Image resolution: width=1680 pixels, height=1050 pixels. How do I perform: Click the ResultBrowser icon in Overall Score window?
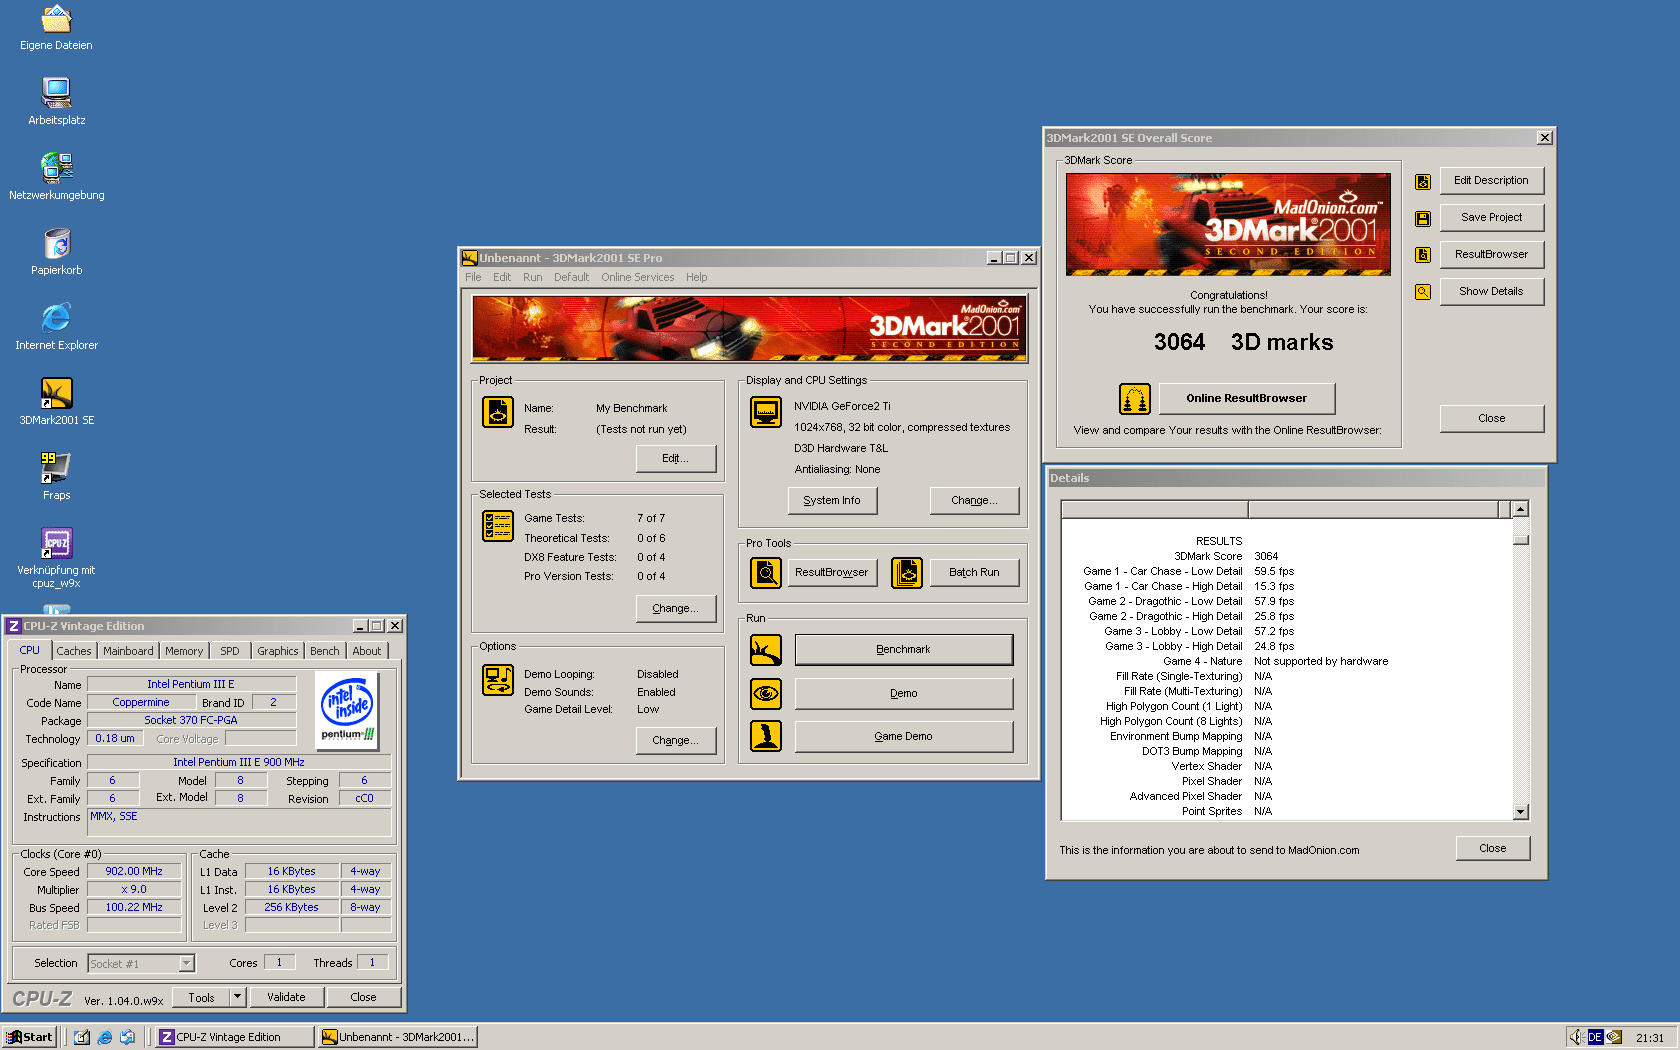[x=1423, y=255]
